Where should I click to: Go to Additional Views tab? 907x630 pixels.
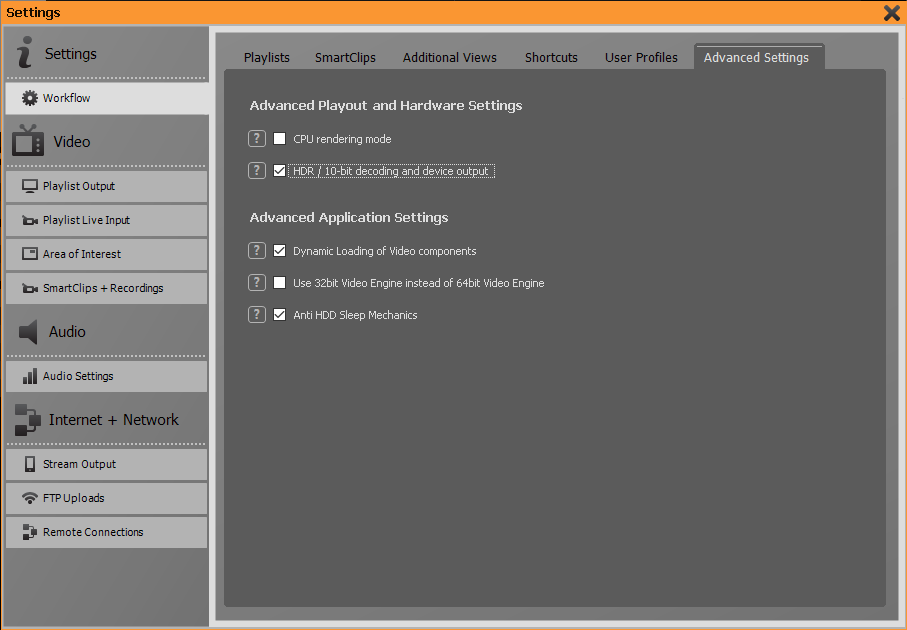[x=449, y=57]
